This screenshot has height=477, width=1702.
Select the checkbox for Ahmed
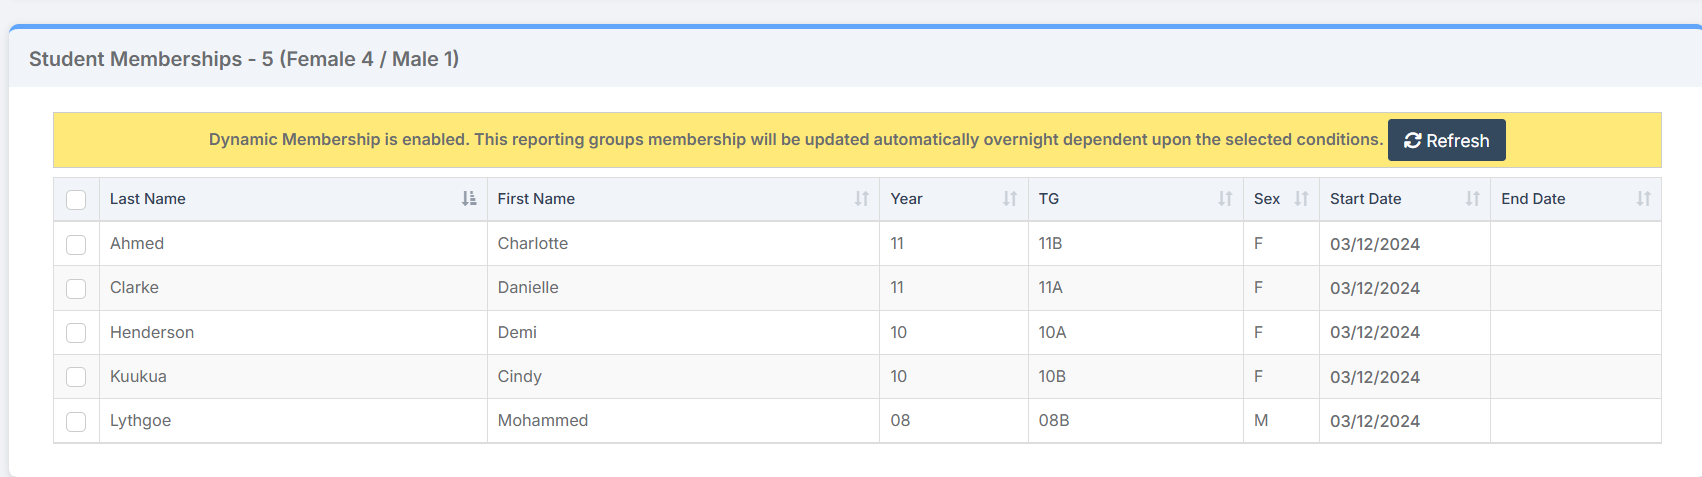click(x=76, y=244)
